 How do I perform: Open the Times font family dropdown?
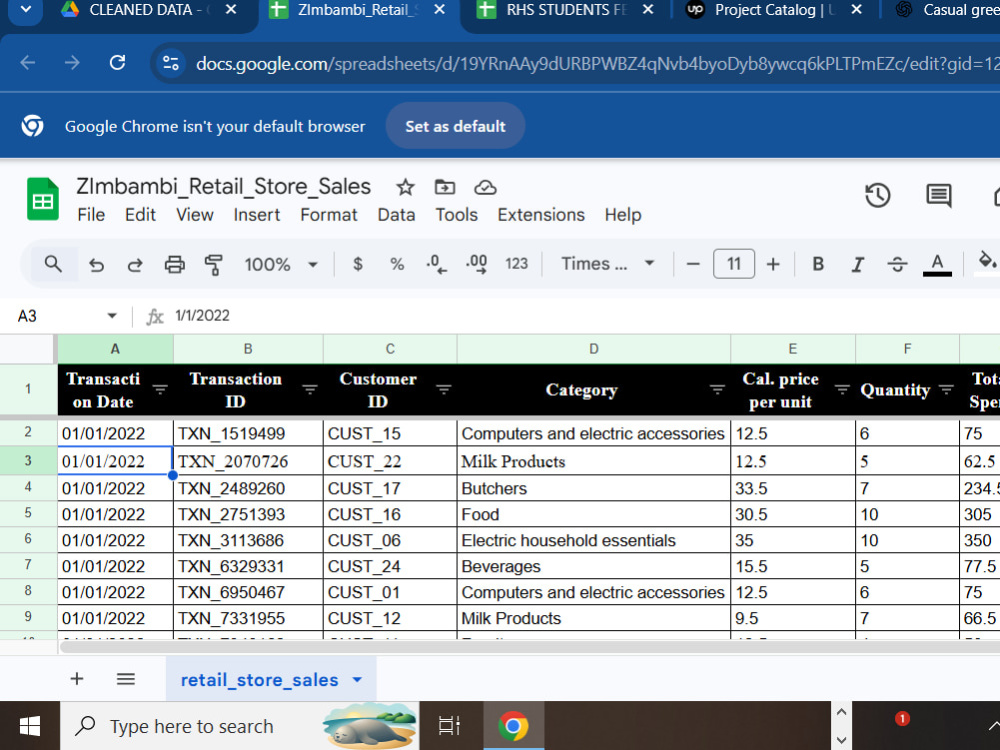click(x=608, y=264)
